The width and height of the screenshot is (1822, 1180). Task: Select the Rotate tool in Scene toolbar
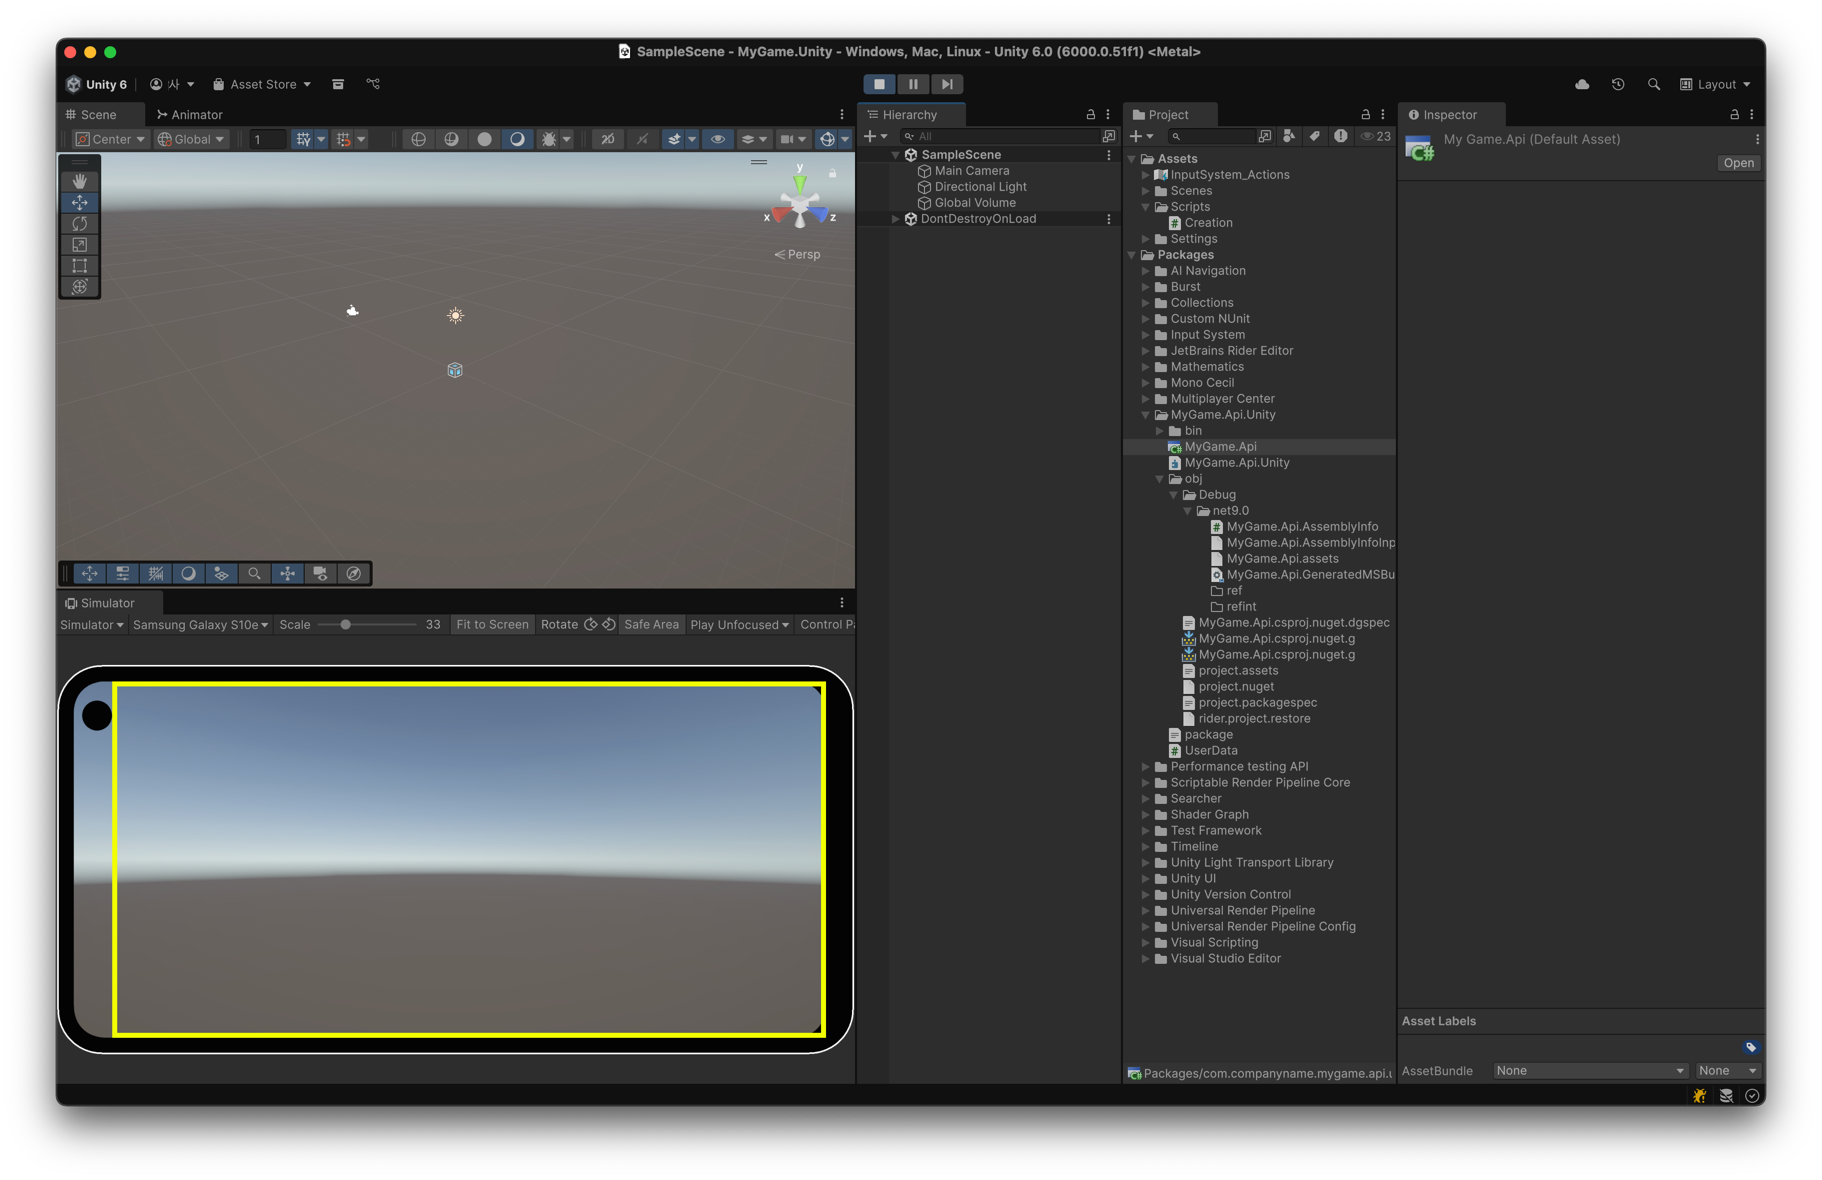click(80, 223)
